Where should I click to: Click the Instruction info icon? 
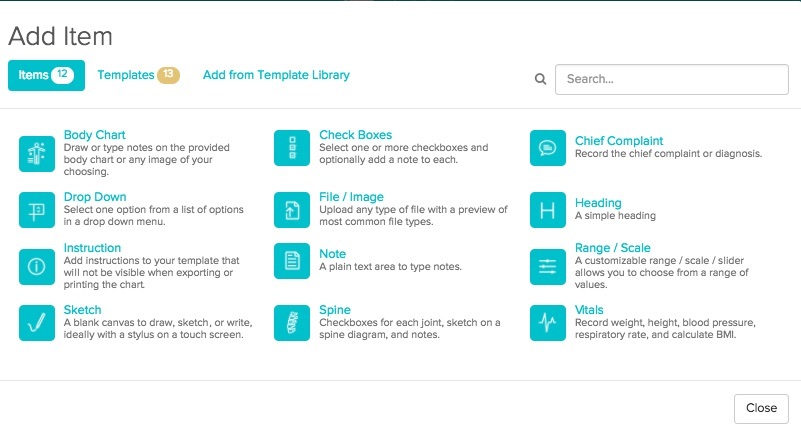tap(37, 266)
